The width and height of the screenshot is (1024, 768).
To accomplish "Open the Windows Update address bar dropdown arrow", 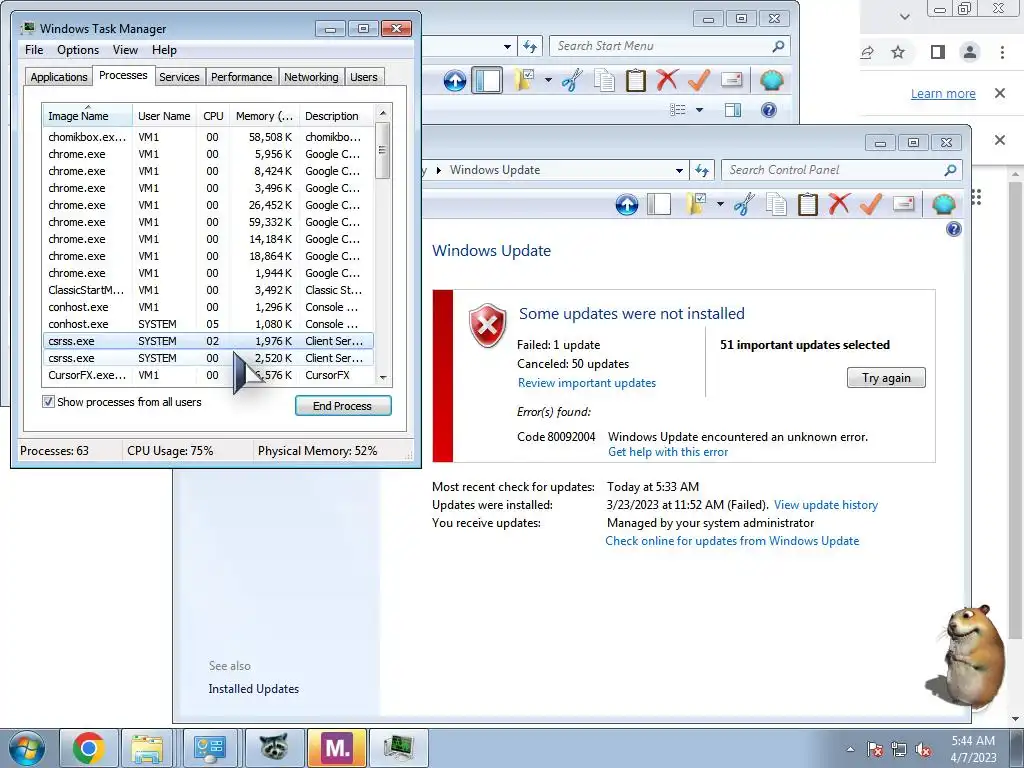I will [679, 170].
